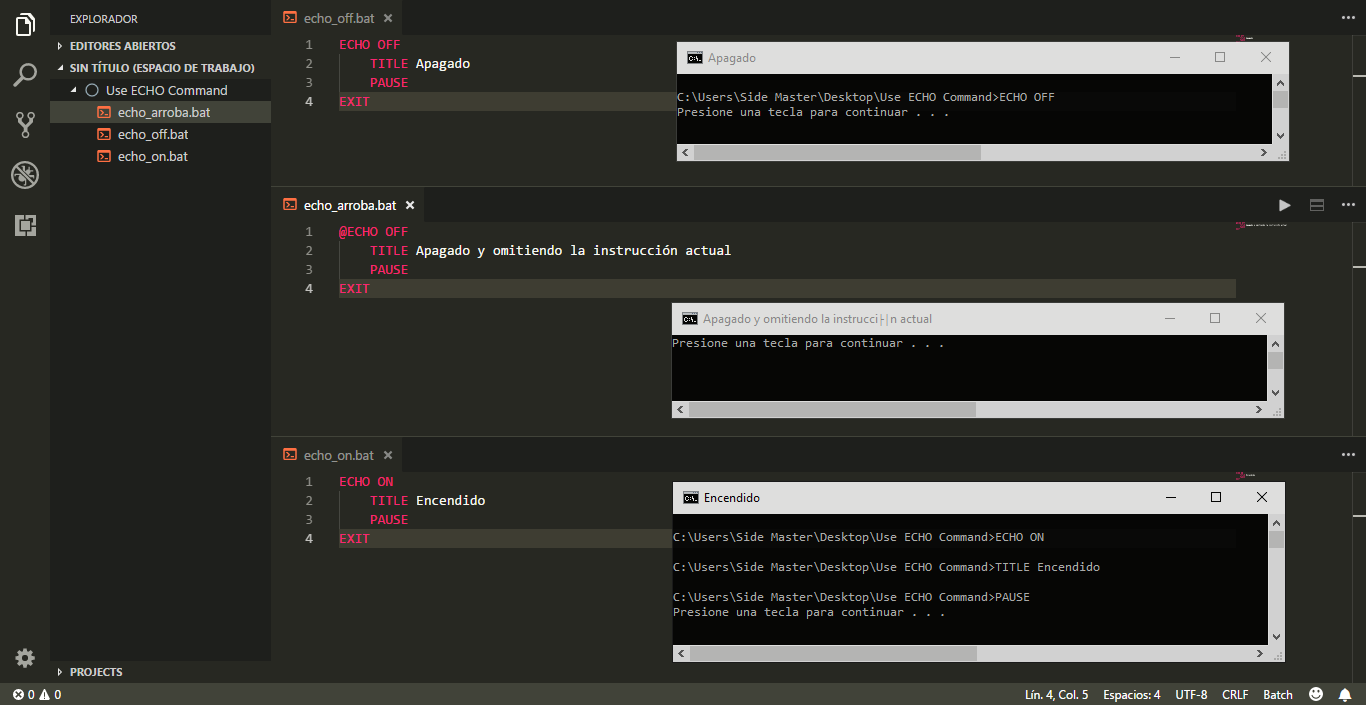The width and height of the screenshot is (1366, 705).
Task: Open echo_on.bat in the explorer tree
Action: [x=152, y=157]
